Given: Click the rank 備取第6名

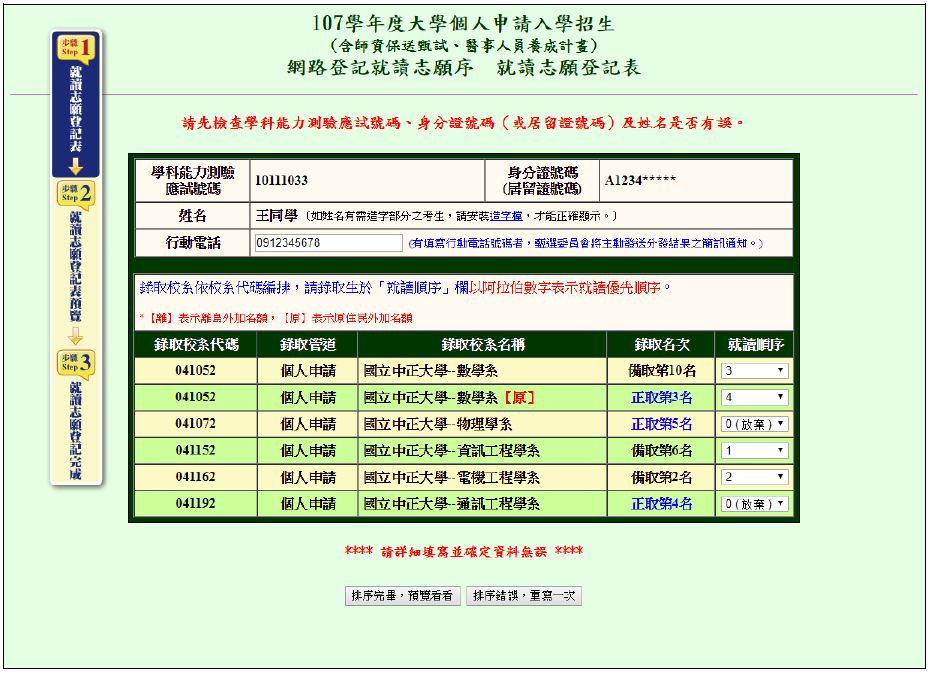Looking at the screenshot, I should coord(662,451).
